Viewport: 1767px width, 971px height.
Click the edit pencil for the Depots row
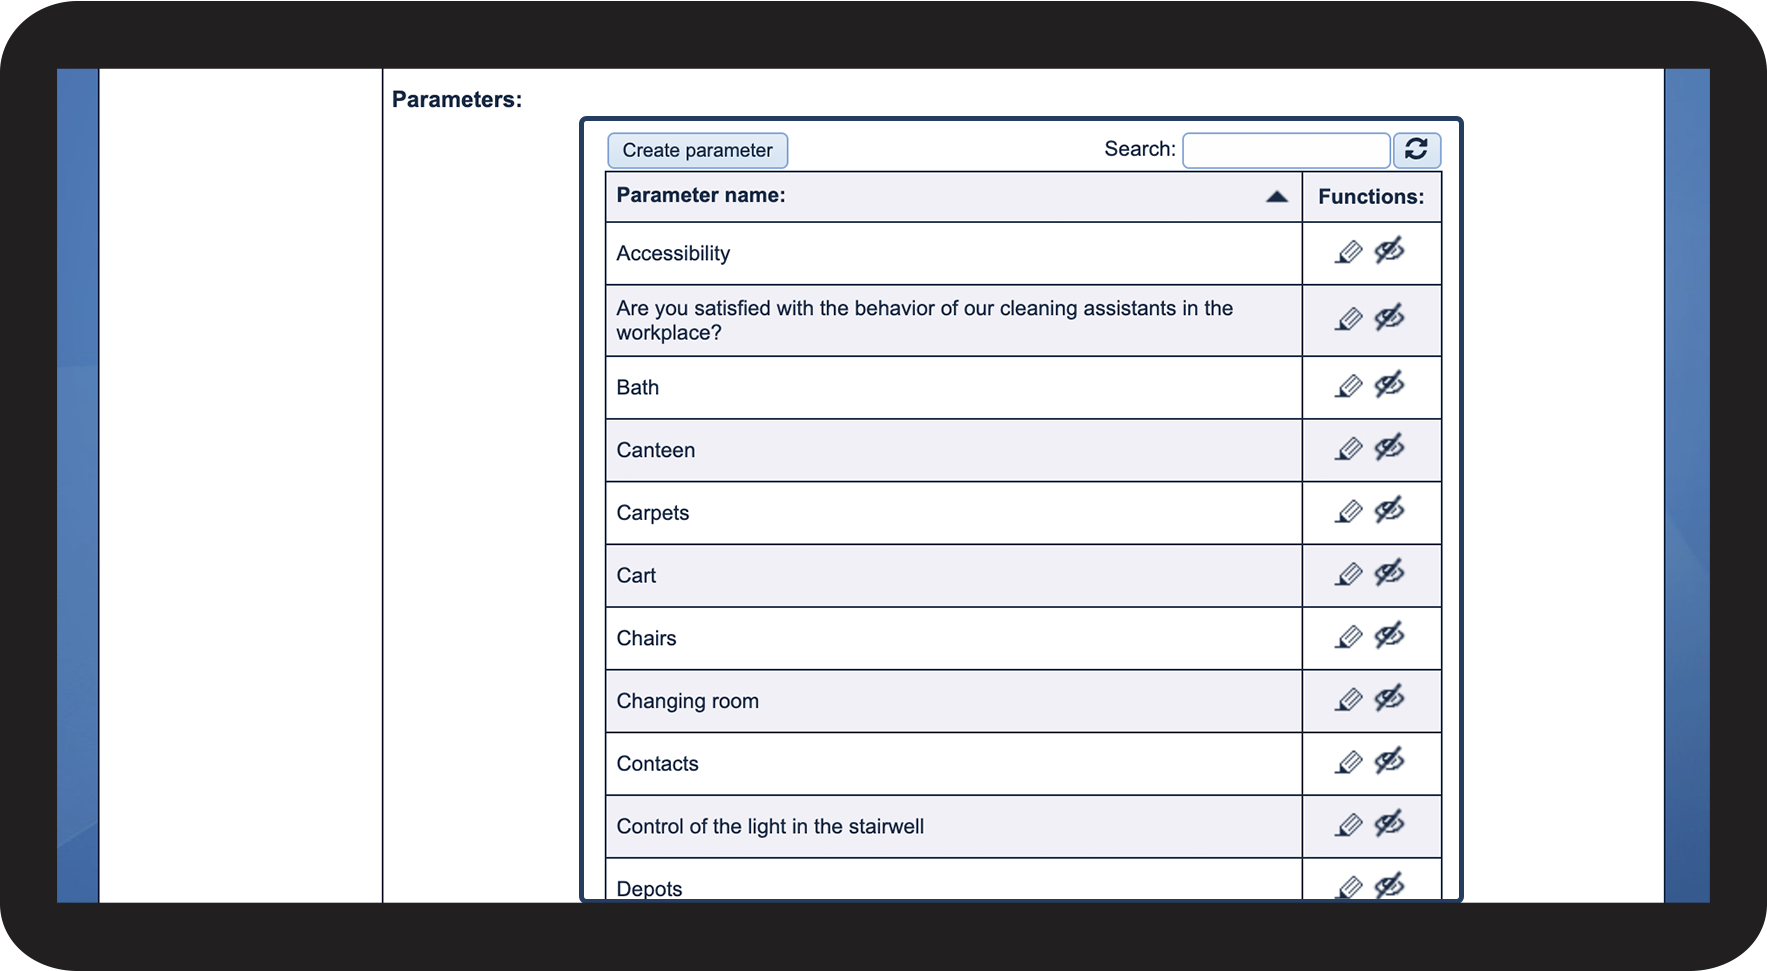click(x=1349, y=887)
